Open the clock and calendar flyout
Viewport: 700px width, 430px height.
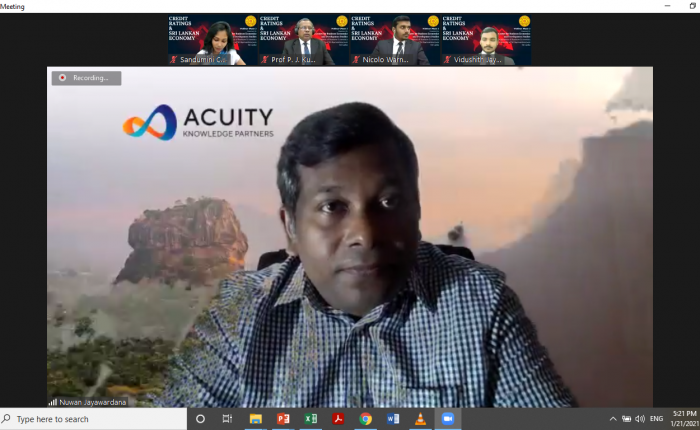(684, 419)
